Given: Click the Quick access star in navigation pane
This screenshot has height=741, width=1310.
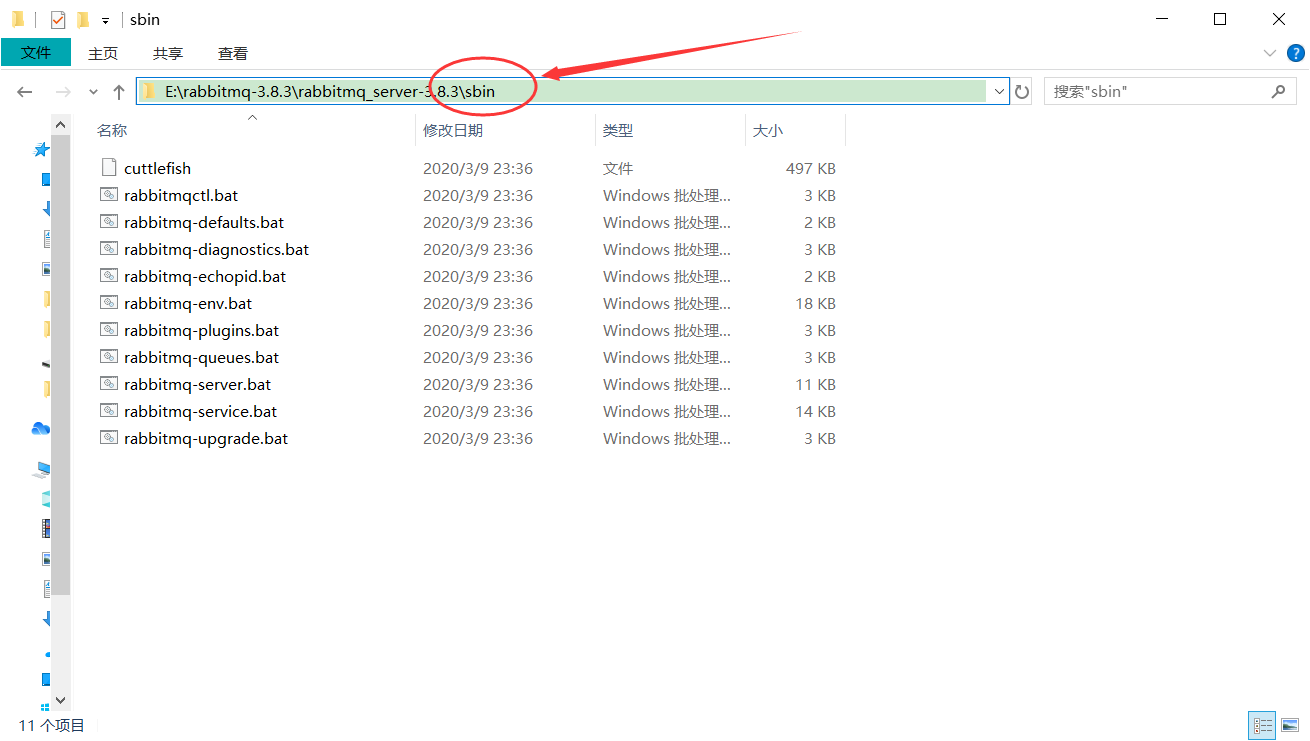Looking at the screenshot, I should [x=42, y=150].
